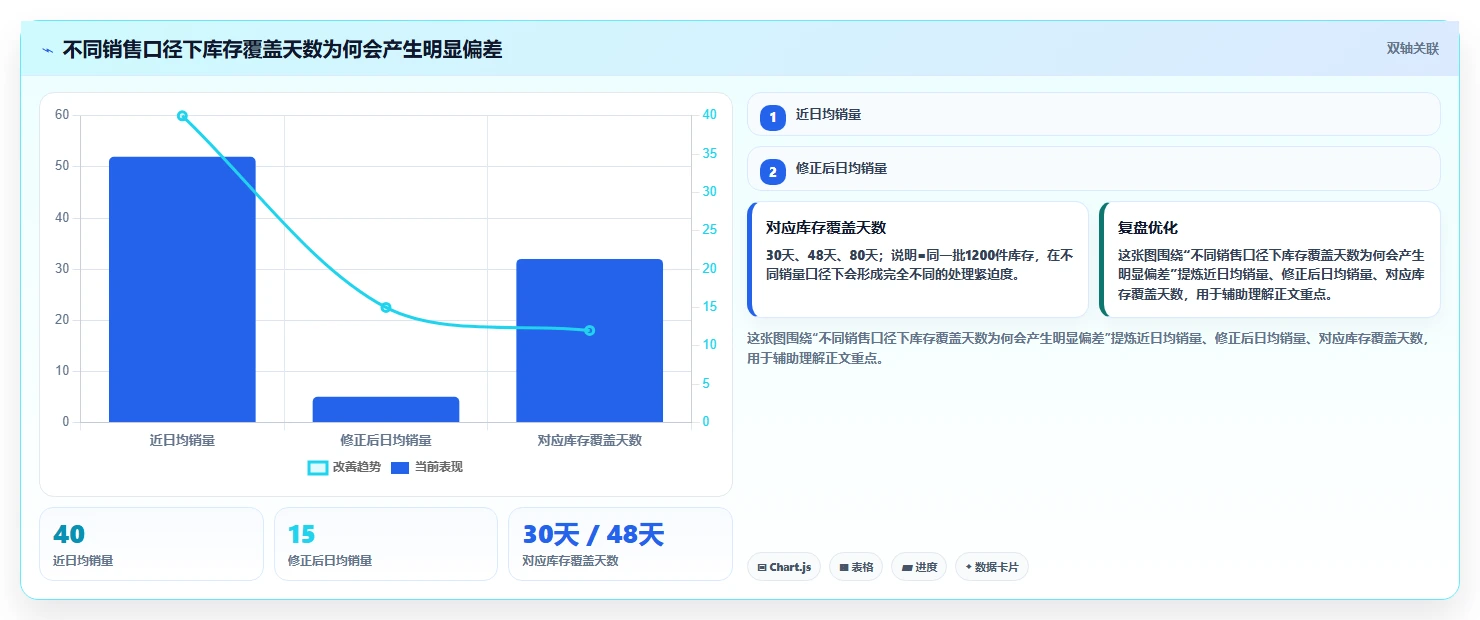Click the 双轴关联 label in the header
1480x620 pixels.
pos(1412,49)
